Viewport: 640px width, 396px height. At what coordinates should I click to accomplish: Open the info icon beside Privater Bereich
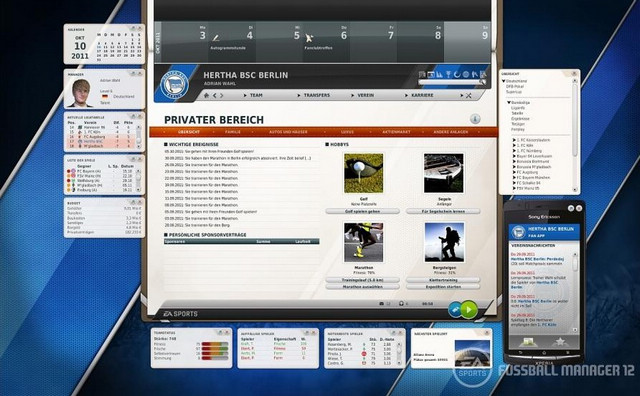475,119
